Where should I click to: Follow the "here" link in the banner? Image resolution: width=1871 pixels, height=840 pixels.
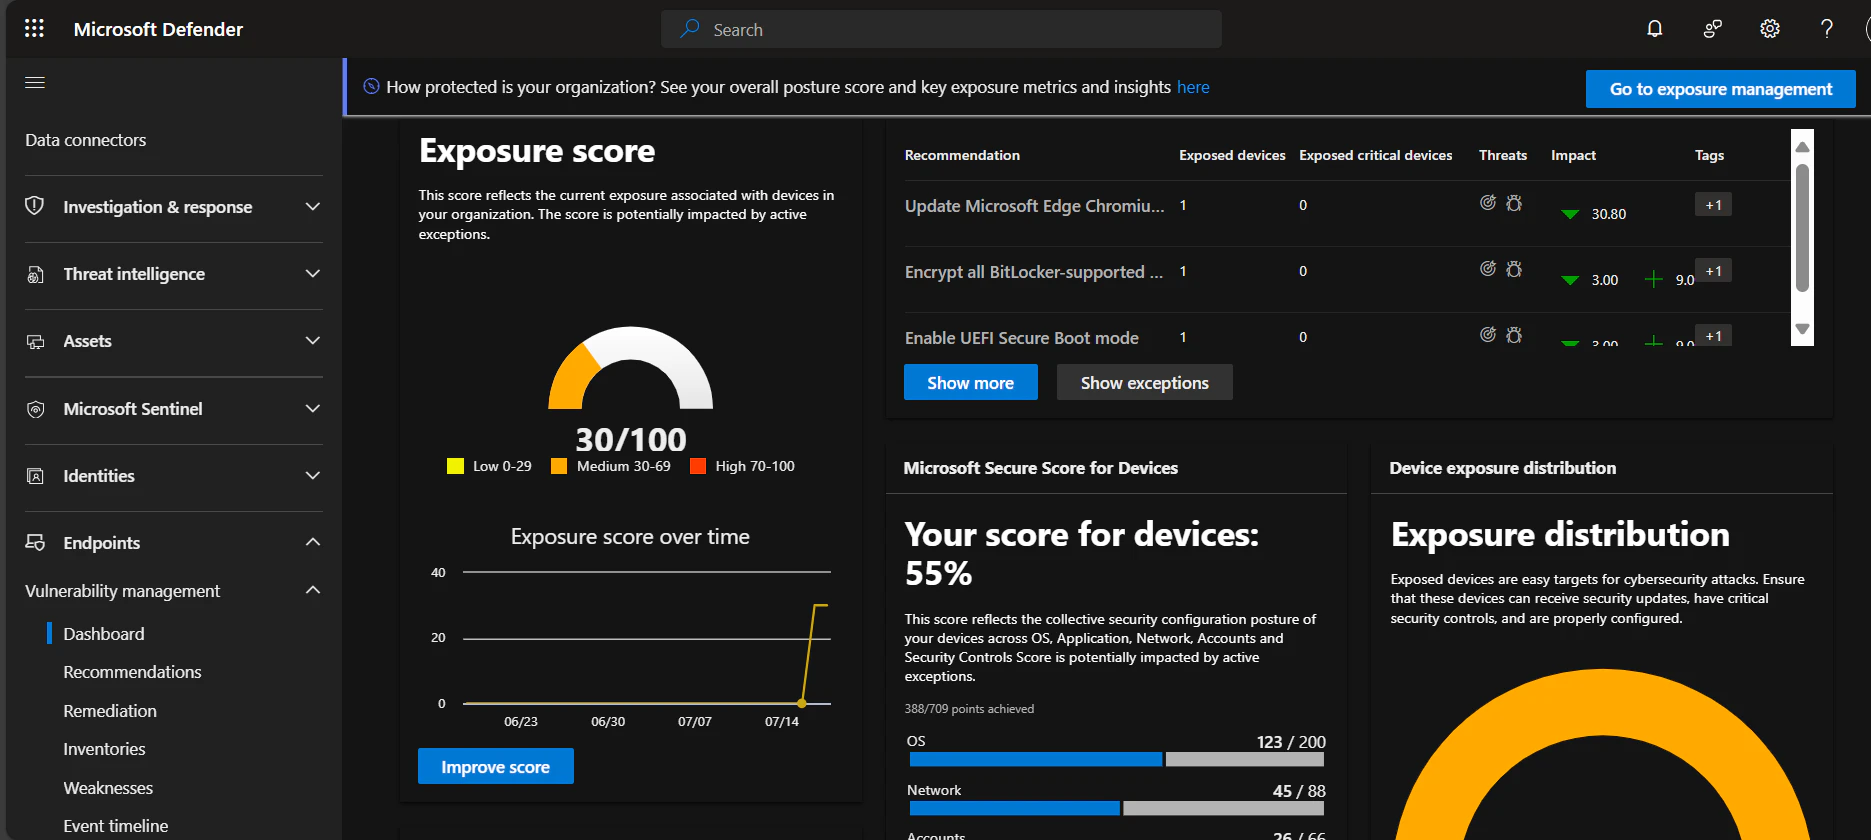pos(1193,87)
